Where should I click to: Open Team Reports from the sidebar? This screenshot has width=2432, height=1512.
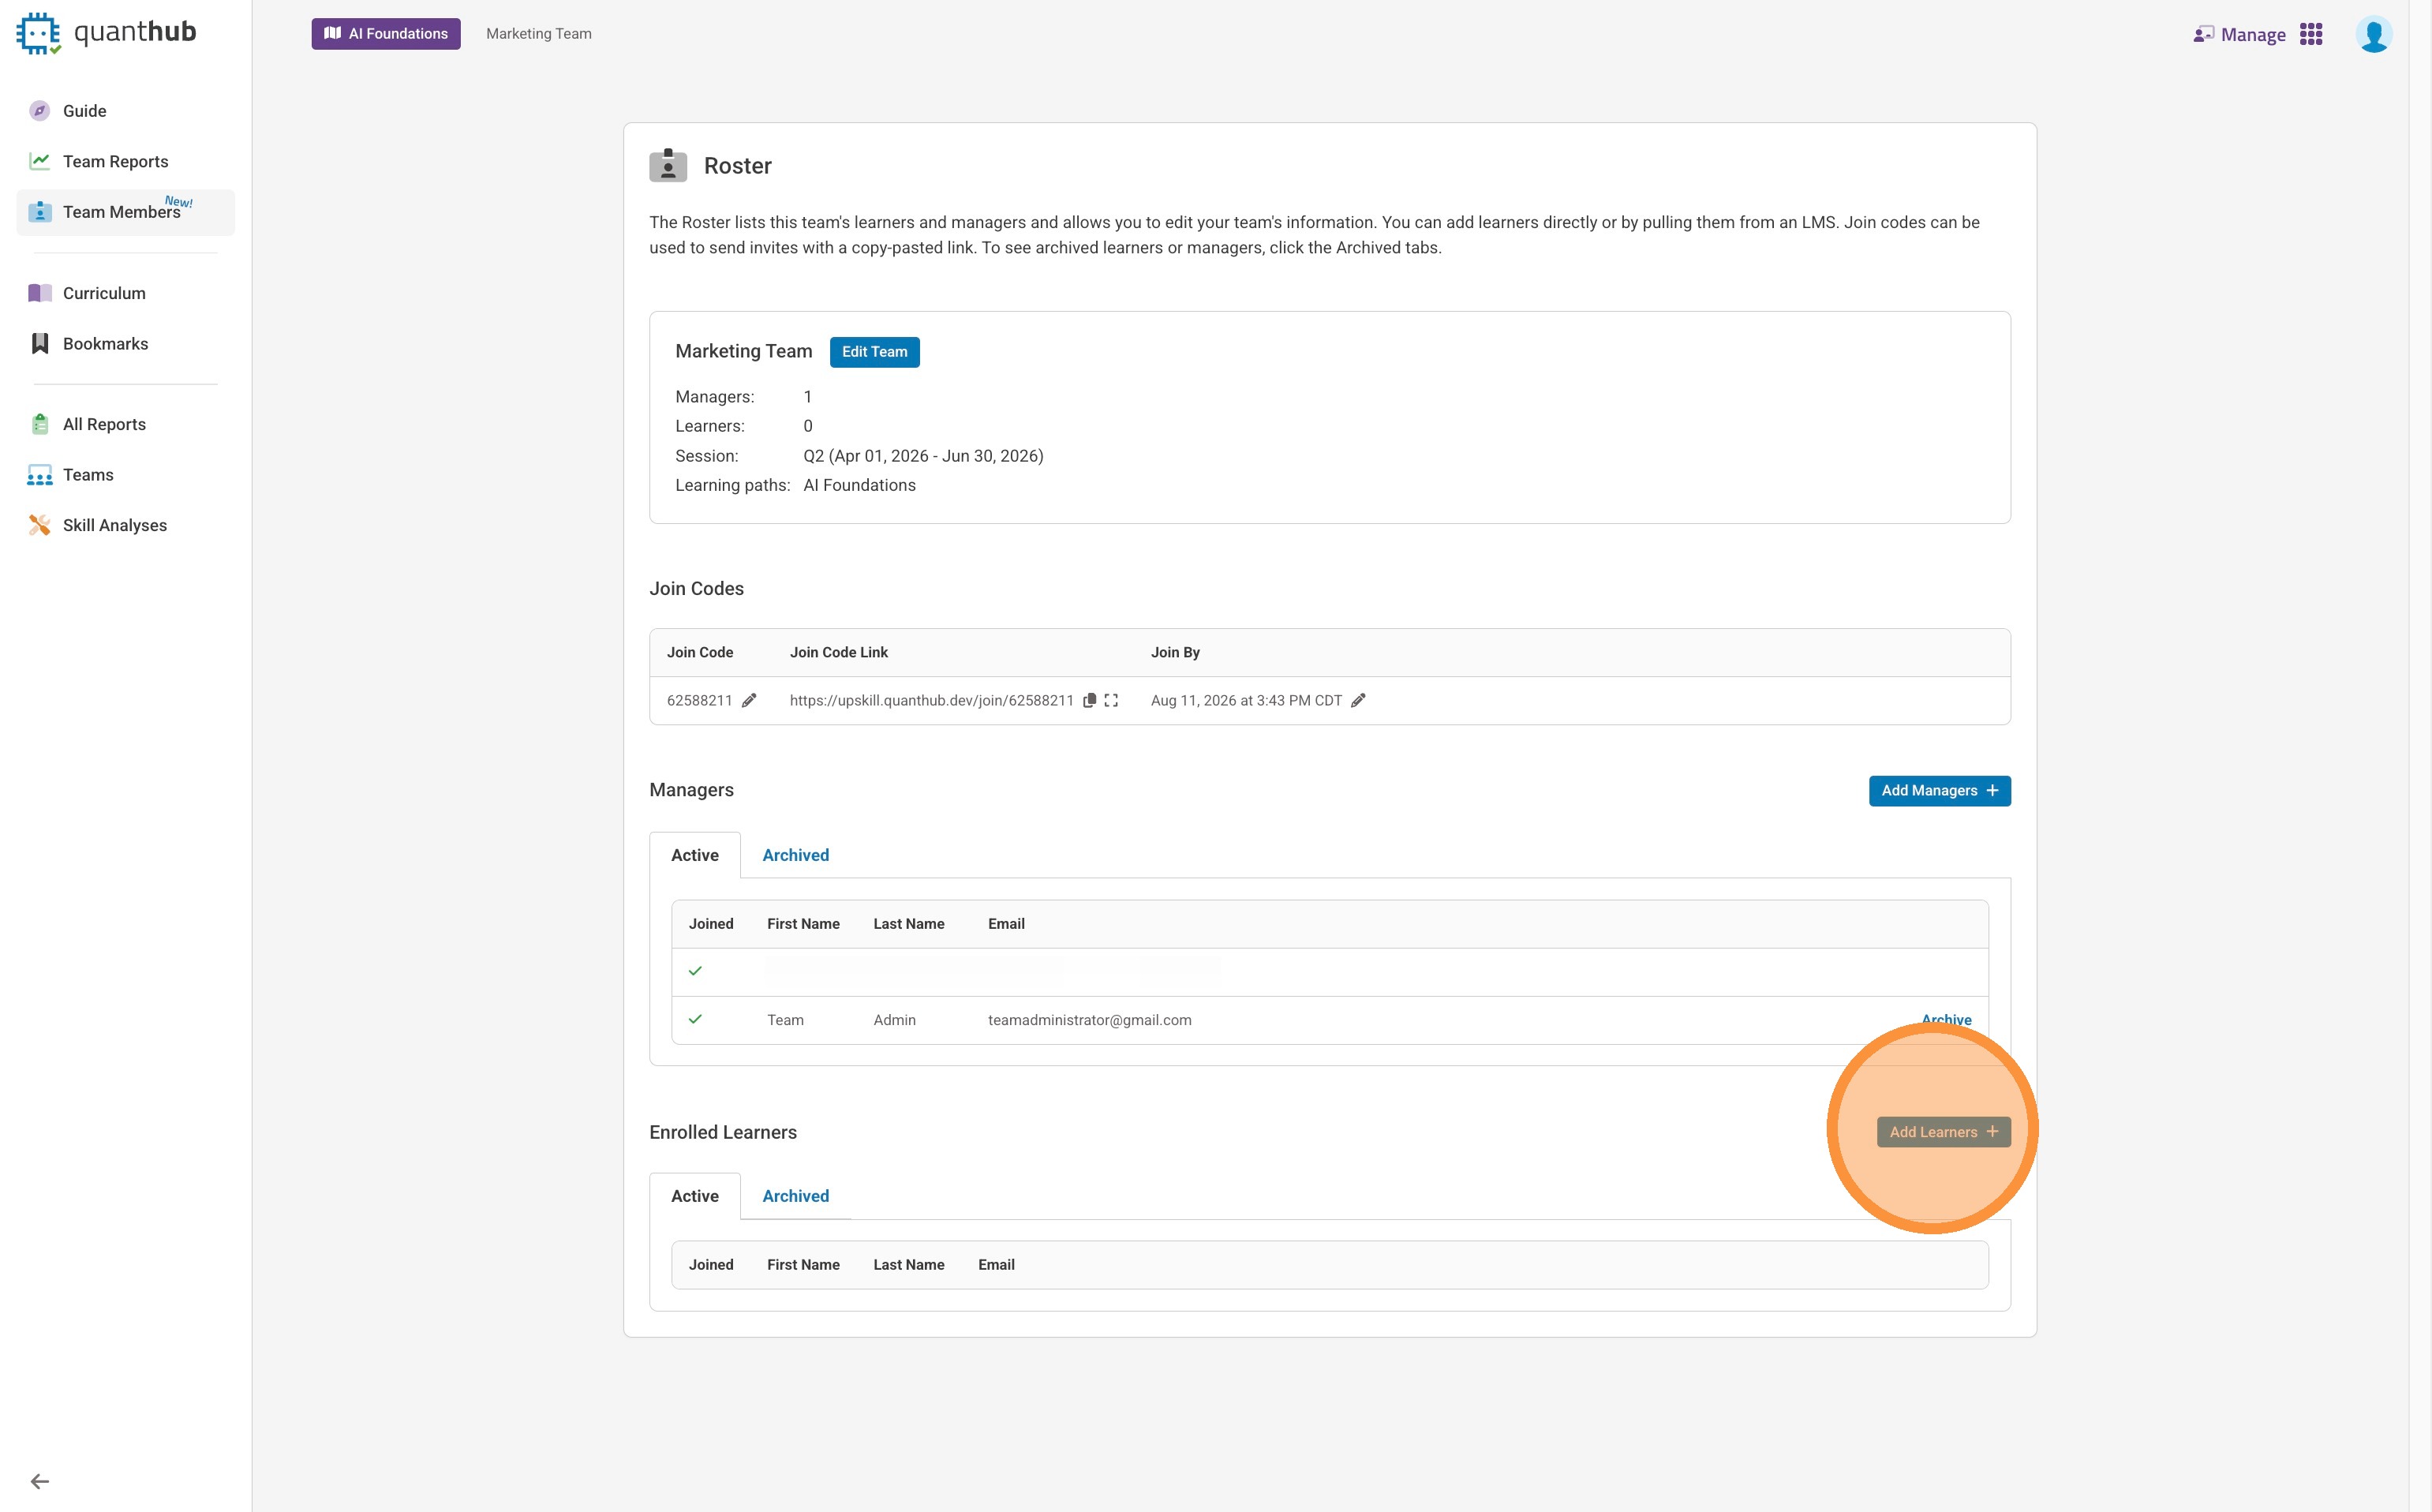pos(115,162)
